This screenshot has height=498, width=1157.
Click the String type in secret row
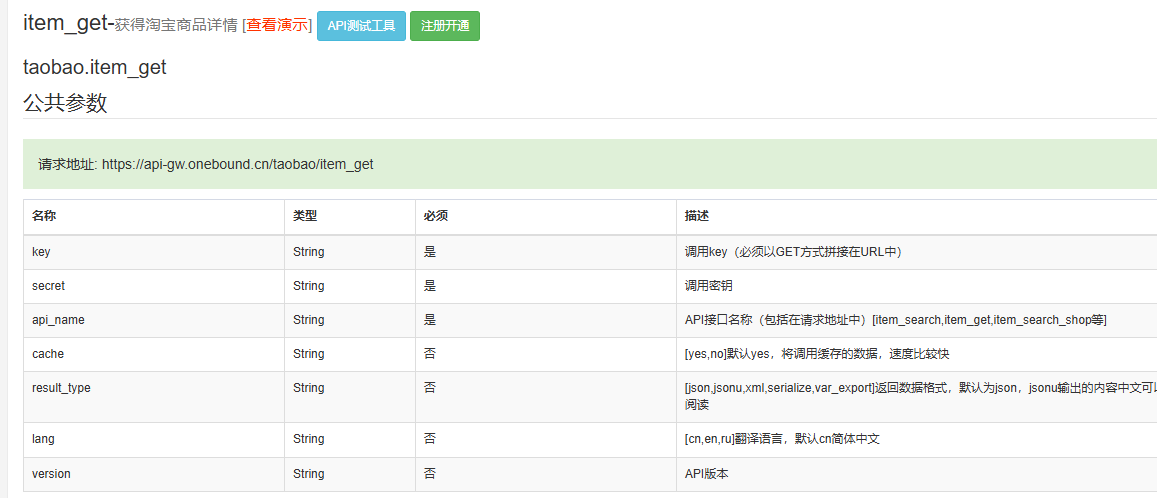point(308,286)
